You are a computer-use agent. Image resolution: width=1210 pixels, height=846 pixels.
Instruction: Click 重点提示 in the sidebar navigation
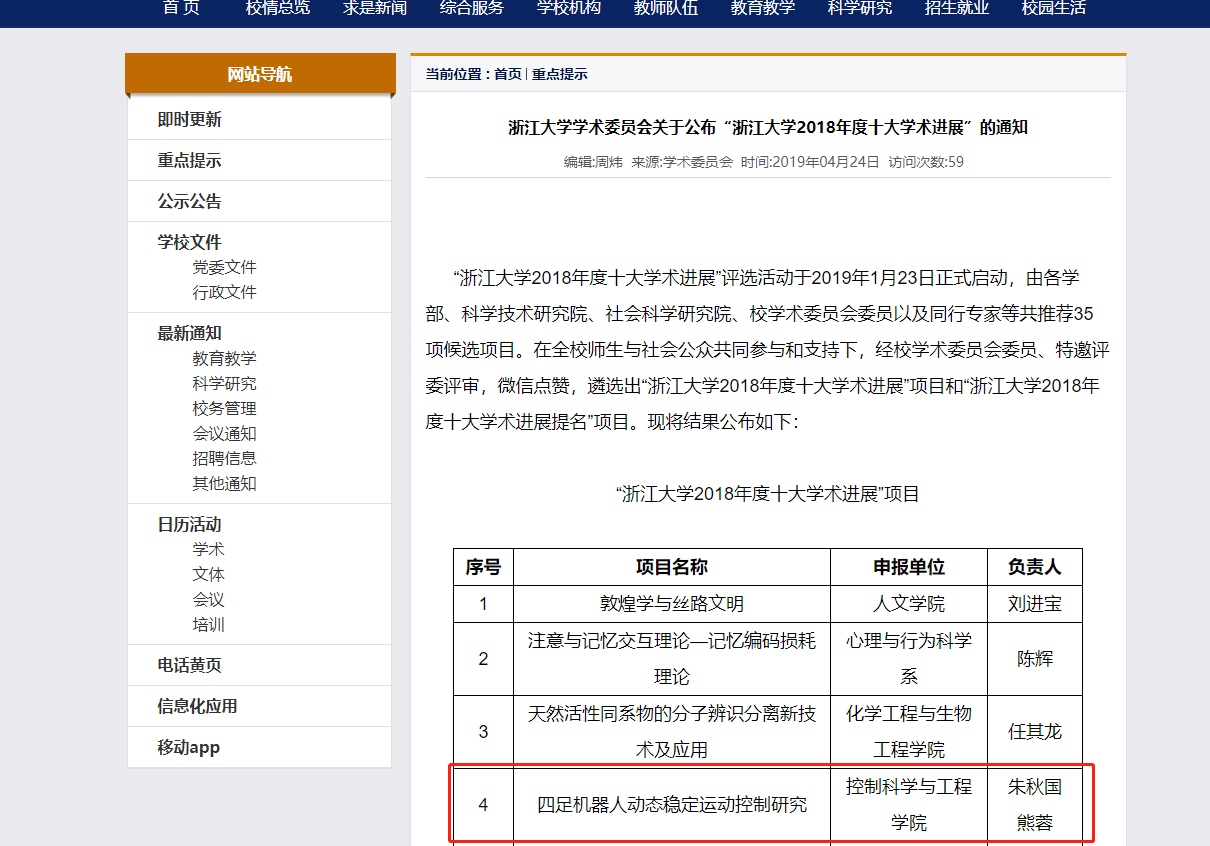coord(189,161)
